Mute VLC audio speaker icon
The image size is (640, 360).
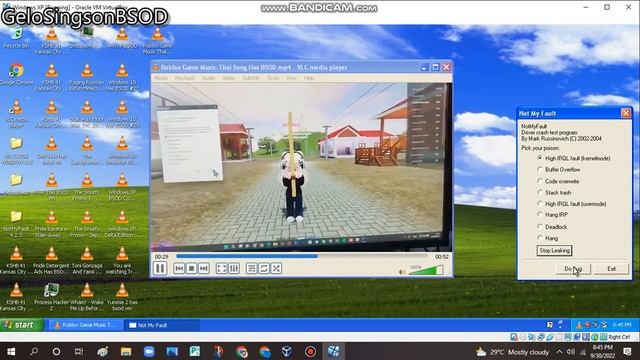pos(402,272)
